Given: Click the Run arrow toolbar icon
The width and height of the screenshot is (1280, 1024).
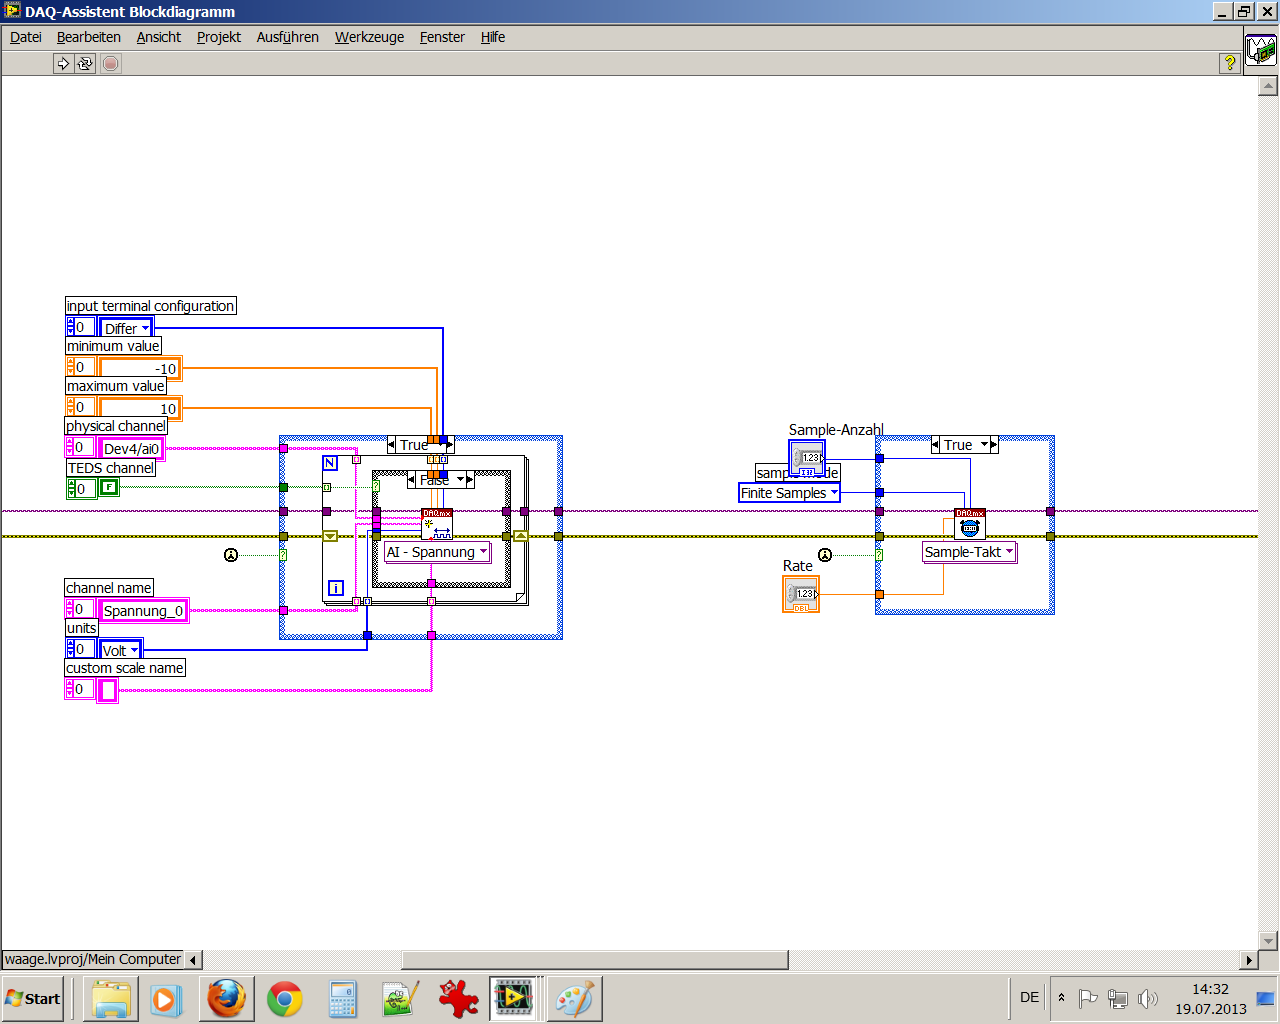Looking at the screenshot, I should [x=63, y=63].
